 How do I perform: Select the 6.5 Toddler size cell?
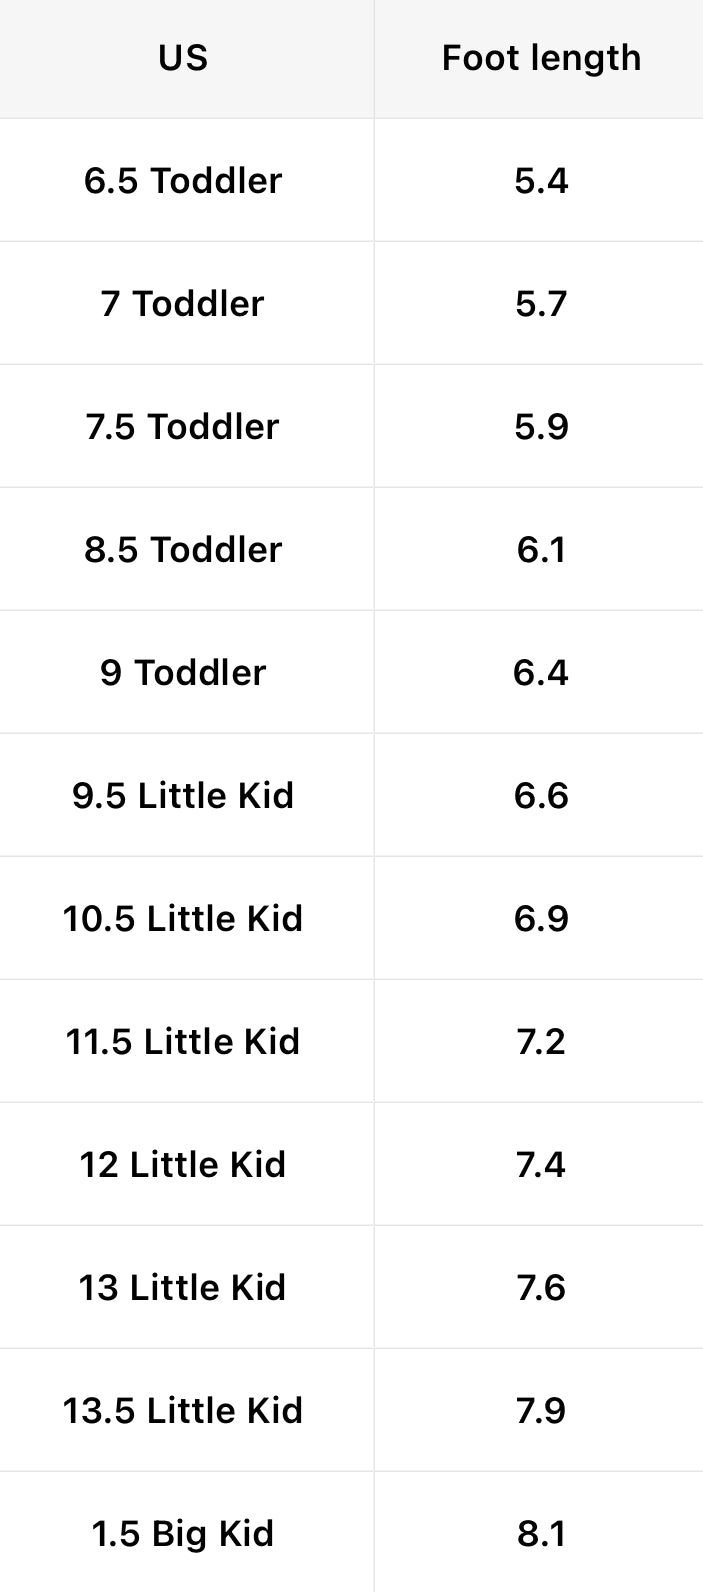183,181
